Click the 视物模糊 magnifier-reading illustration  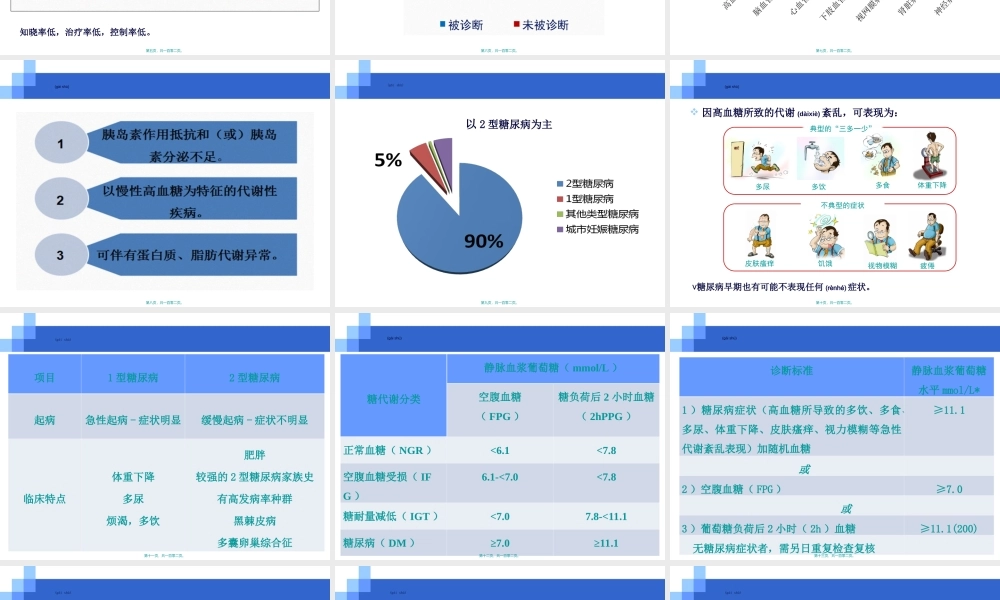click(x=878, y=238)
